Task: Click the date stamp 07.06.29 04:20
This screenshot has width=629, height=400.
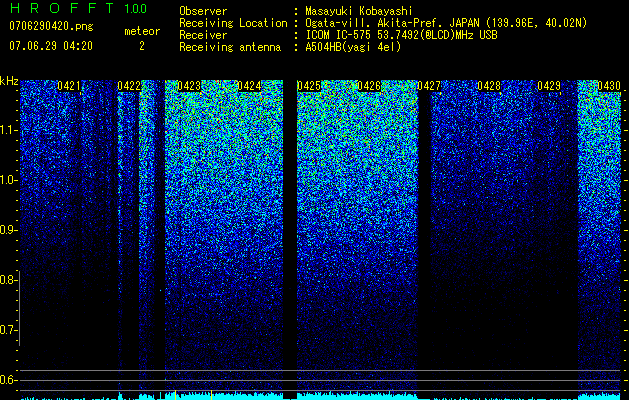Action: point(51,46)
